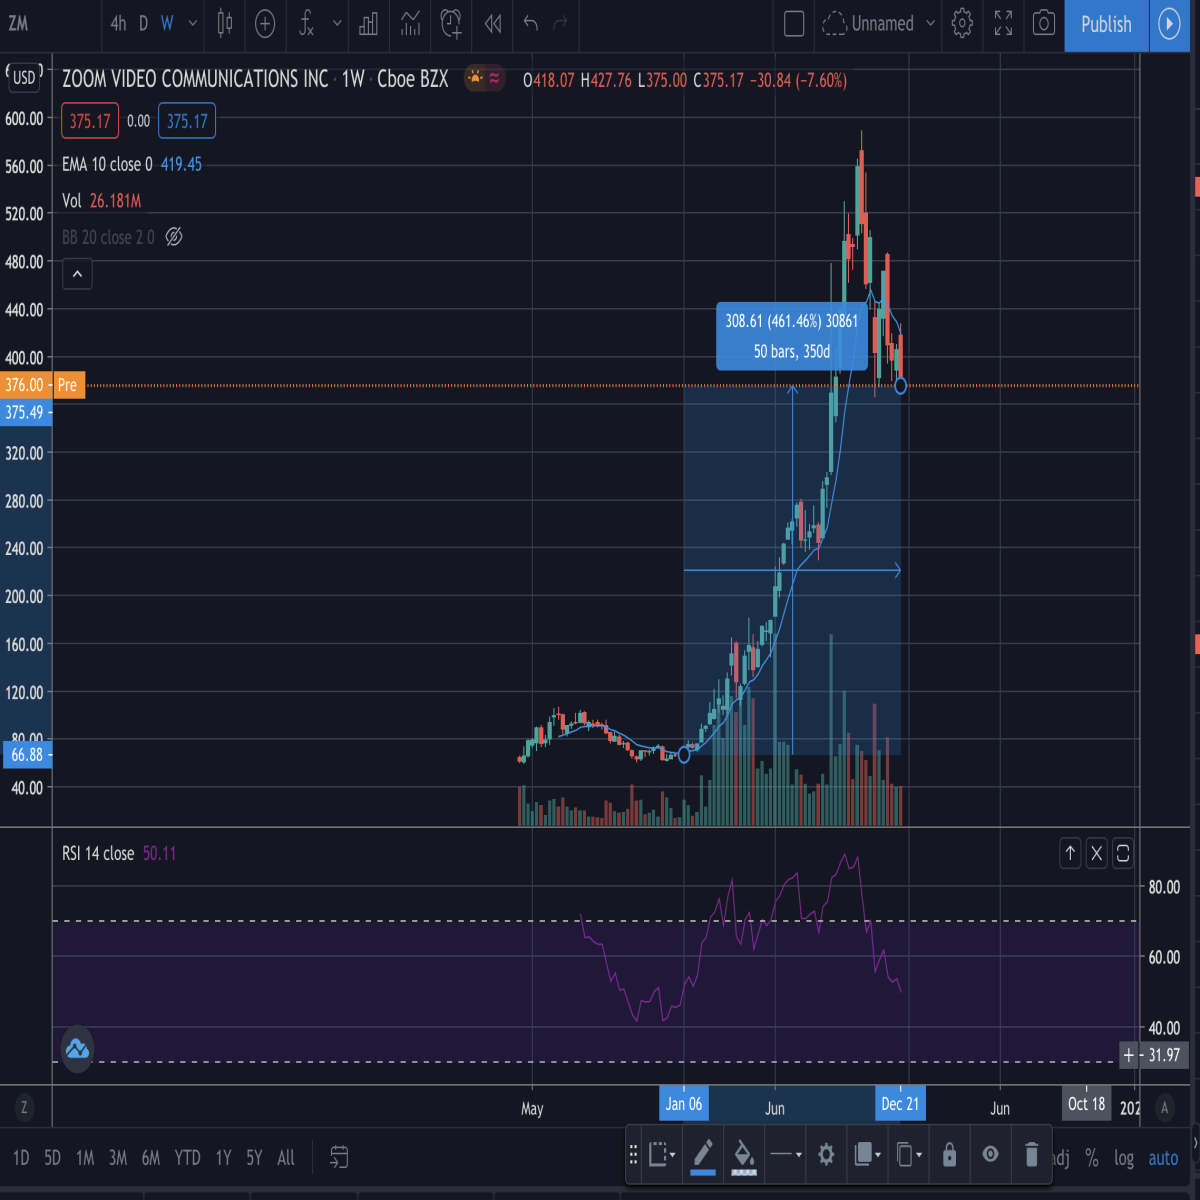Click the buy price 375.17 blue box
Screen dimensions: 1200x1200
pyautogui.click(x=187, y=121)
